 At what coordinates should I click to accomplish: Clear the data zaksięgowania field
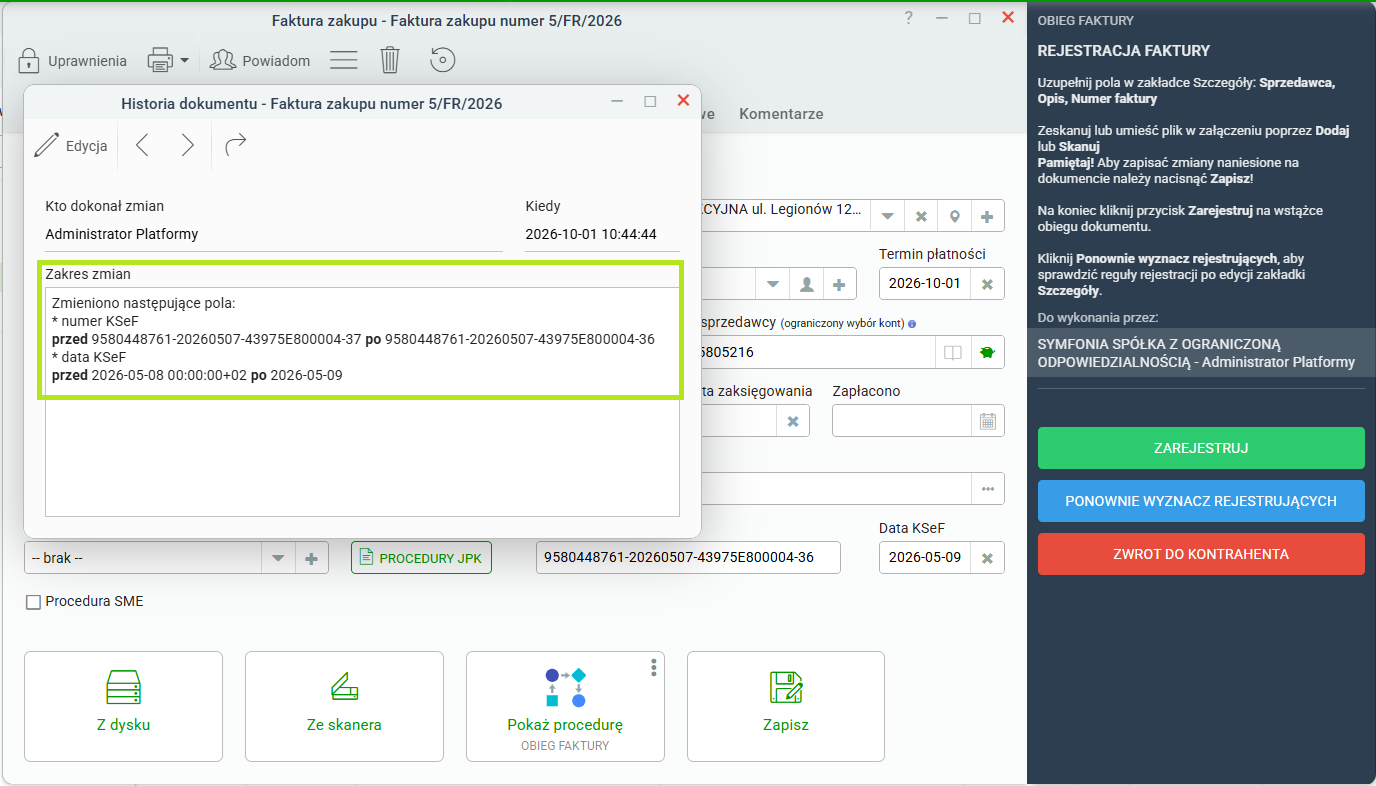point(793,421)
